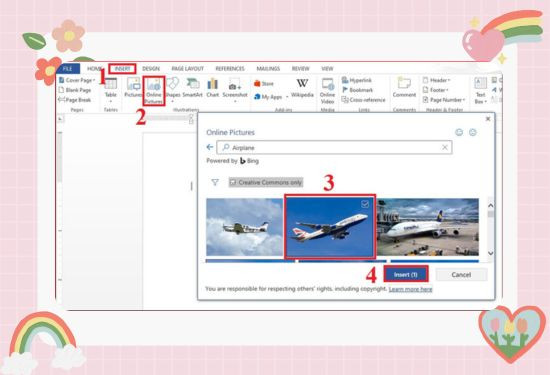Open the FILE tab
The height and width of the screenshot is (375, 550).
(x=67, y=69)
